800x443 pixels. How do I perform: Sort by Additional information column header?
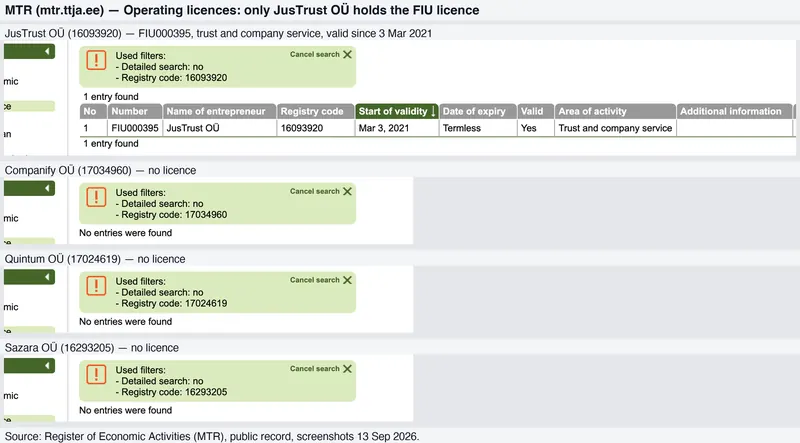click(x=734, y=111)
